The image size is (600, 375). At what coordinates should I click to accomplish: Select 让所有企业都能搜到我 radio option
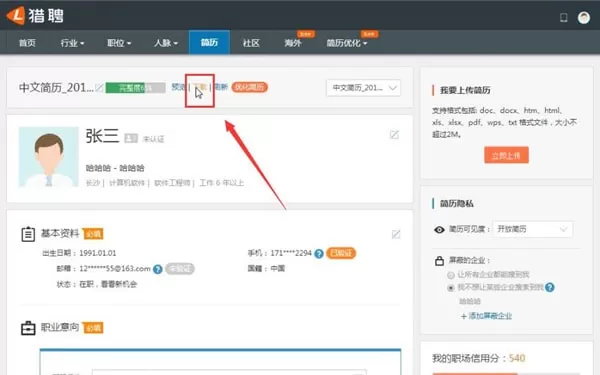tap(451, 275)
